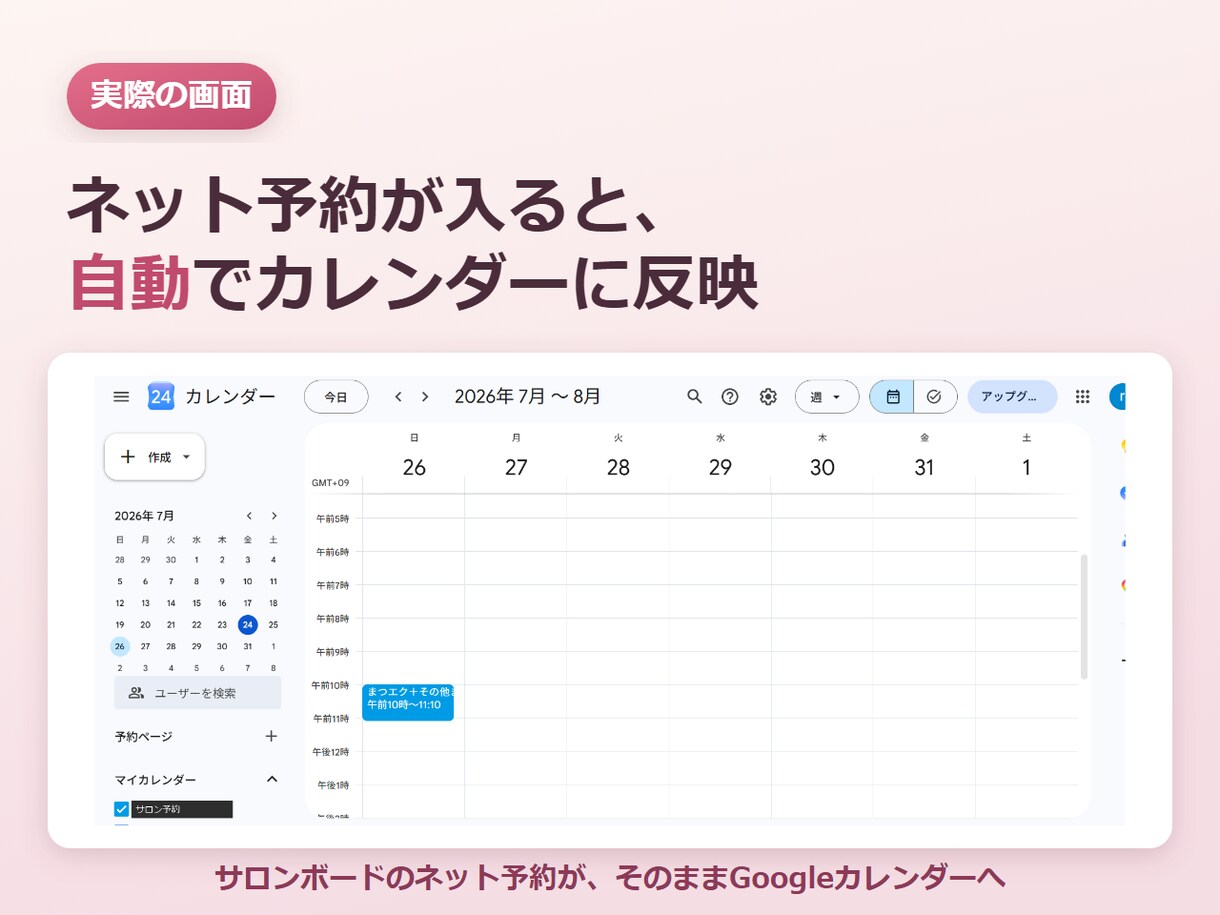Click the サロン予約 calendar name

coord(182,809)
